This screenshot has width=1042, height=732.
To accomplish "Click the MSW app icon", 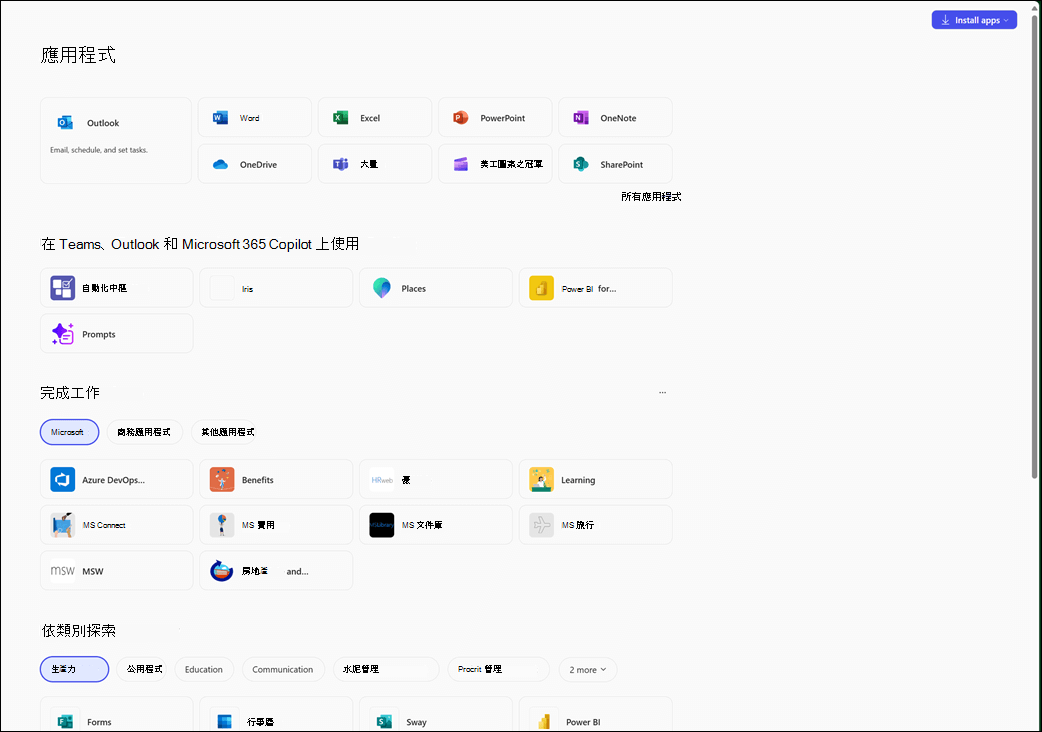I will coord(62,571).
